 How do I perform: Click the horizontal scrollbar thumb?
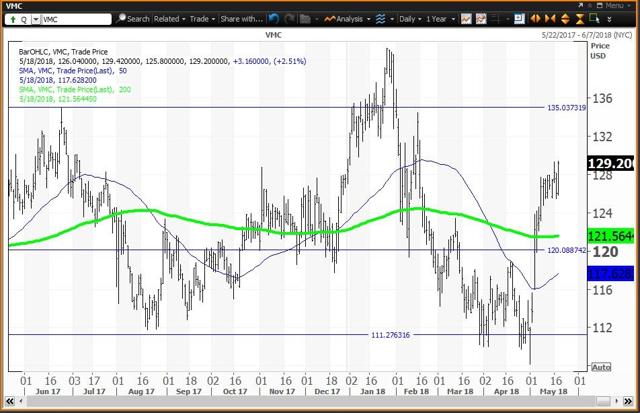602,402
